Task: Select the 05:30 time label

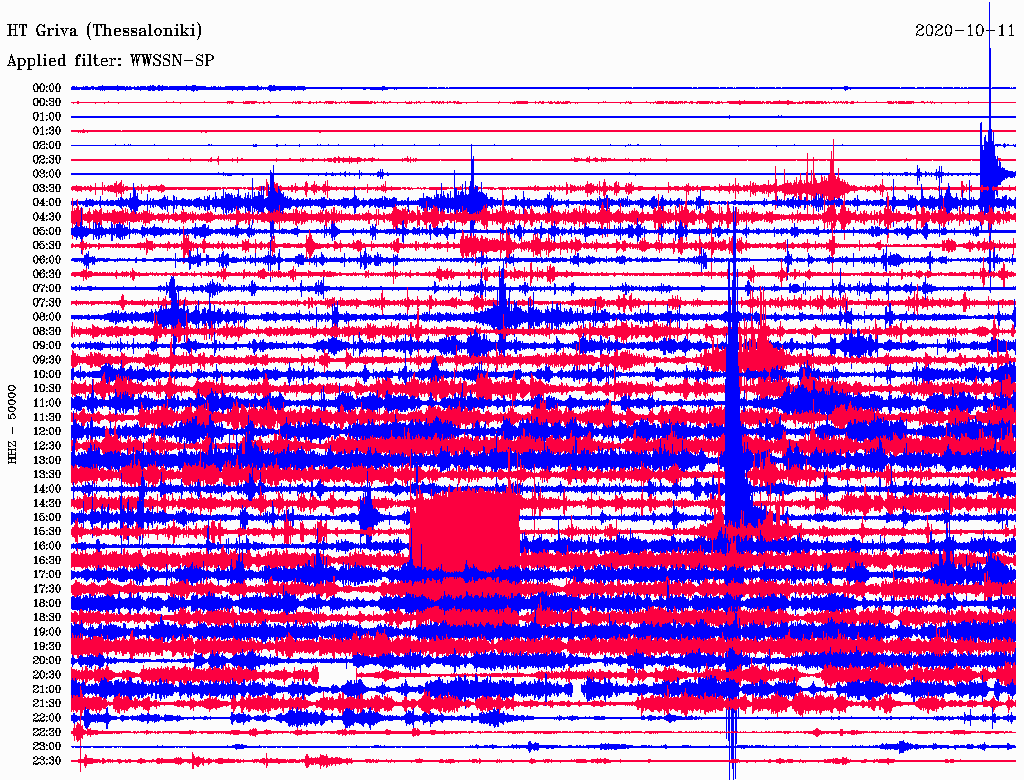Action: pyautogui.click(x=47, y=246)
